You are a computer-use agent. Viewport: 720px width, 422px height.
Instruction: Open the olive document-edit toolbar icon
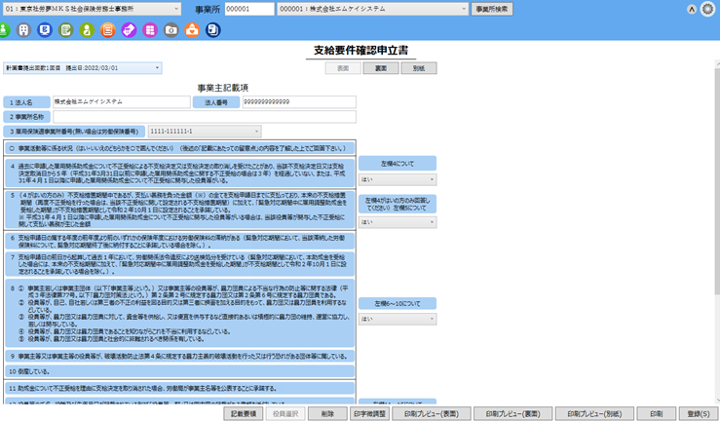pyautogui.click(x=66, y=30)
